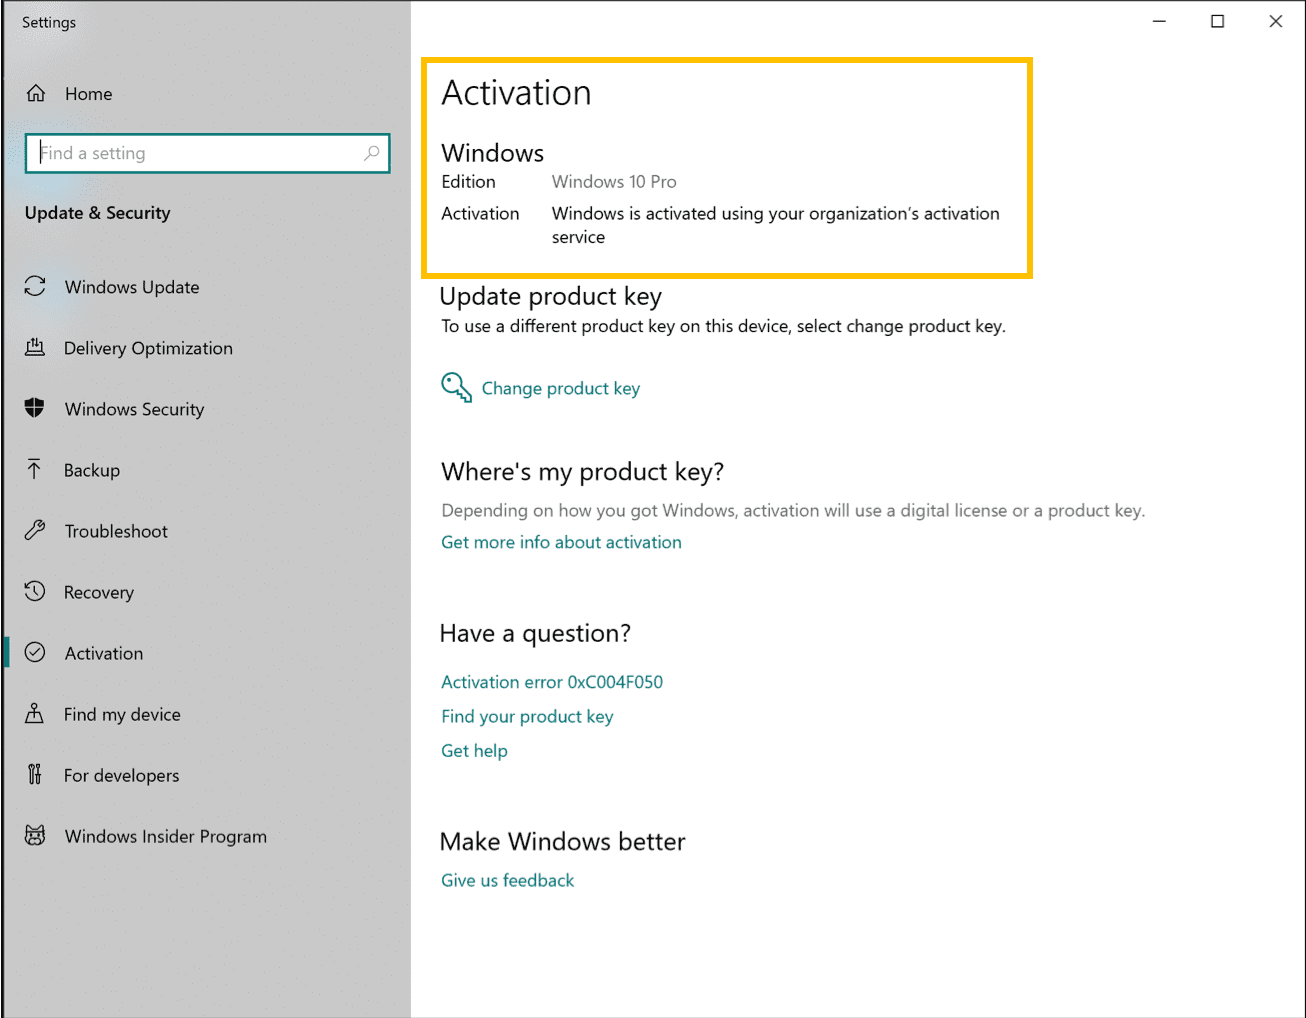
Task: Click the Get help link
Action: [474, 751]
